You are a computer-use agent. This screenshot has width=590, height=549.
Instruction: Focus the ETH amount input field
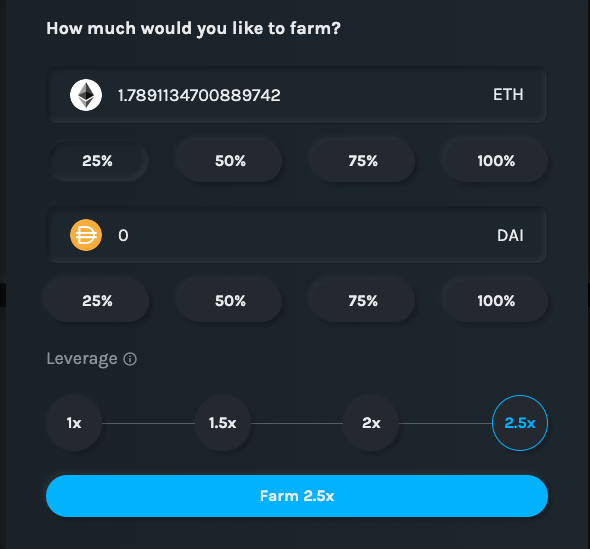click(297, 95)
